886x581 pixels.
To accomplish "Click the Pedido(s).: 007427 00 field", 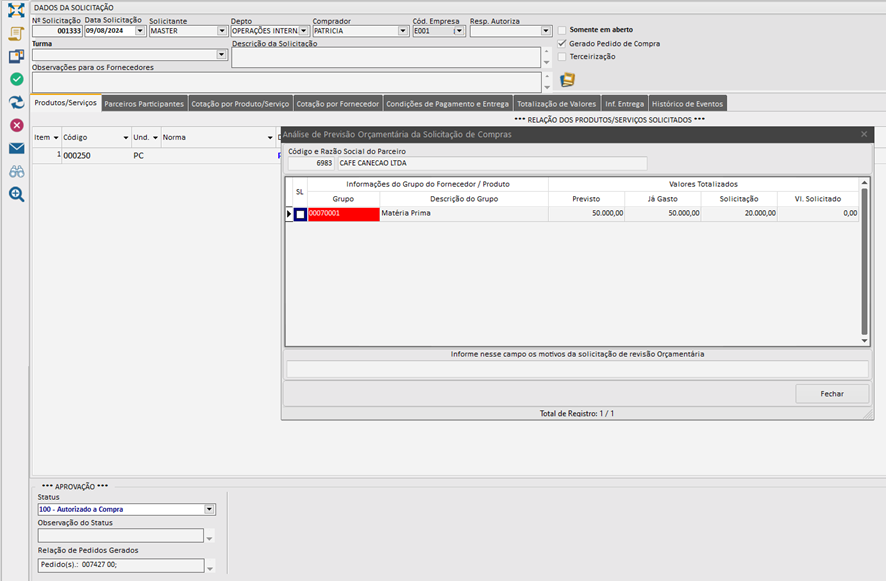I will point(121,565).
